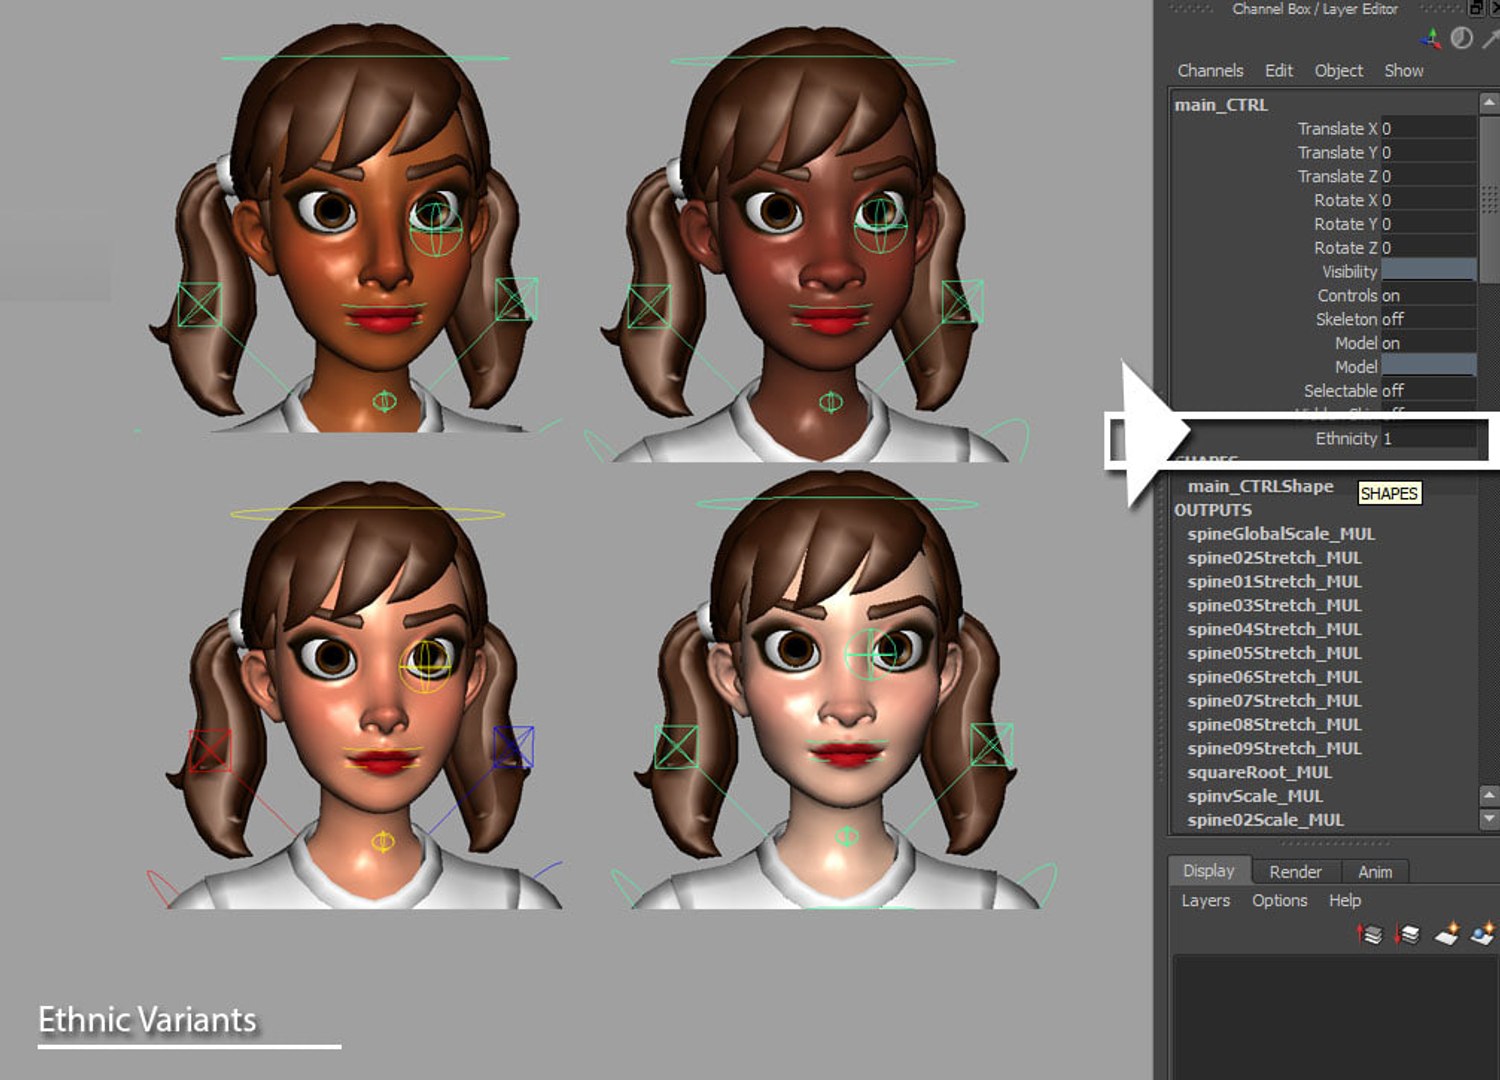Viewport: 1500px width, 1080px height.
Task: Open the Layers menu
Action: [1206, 900]
